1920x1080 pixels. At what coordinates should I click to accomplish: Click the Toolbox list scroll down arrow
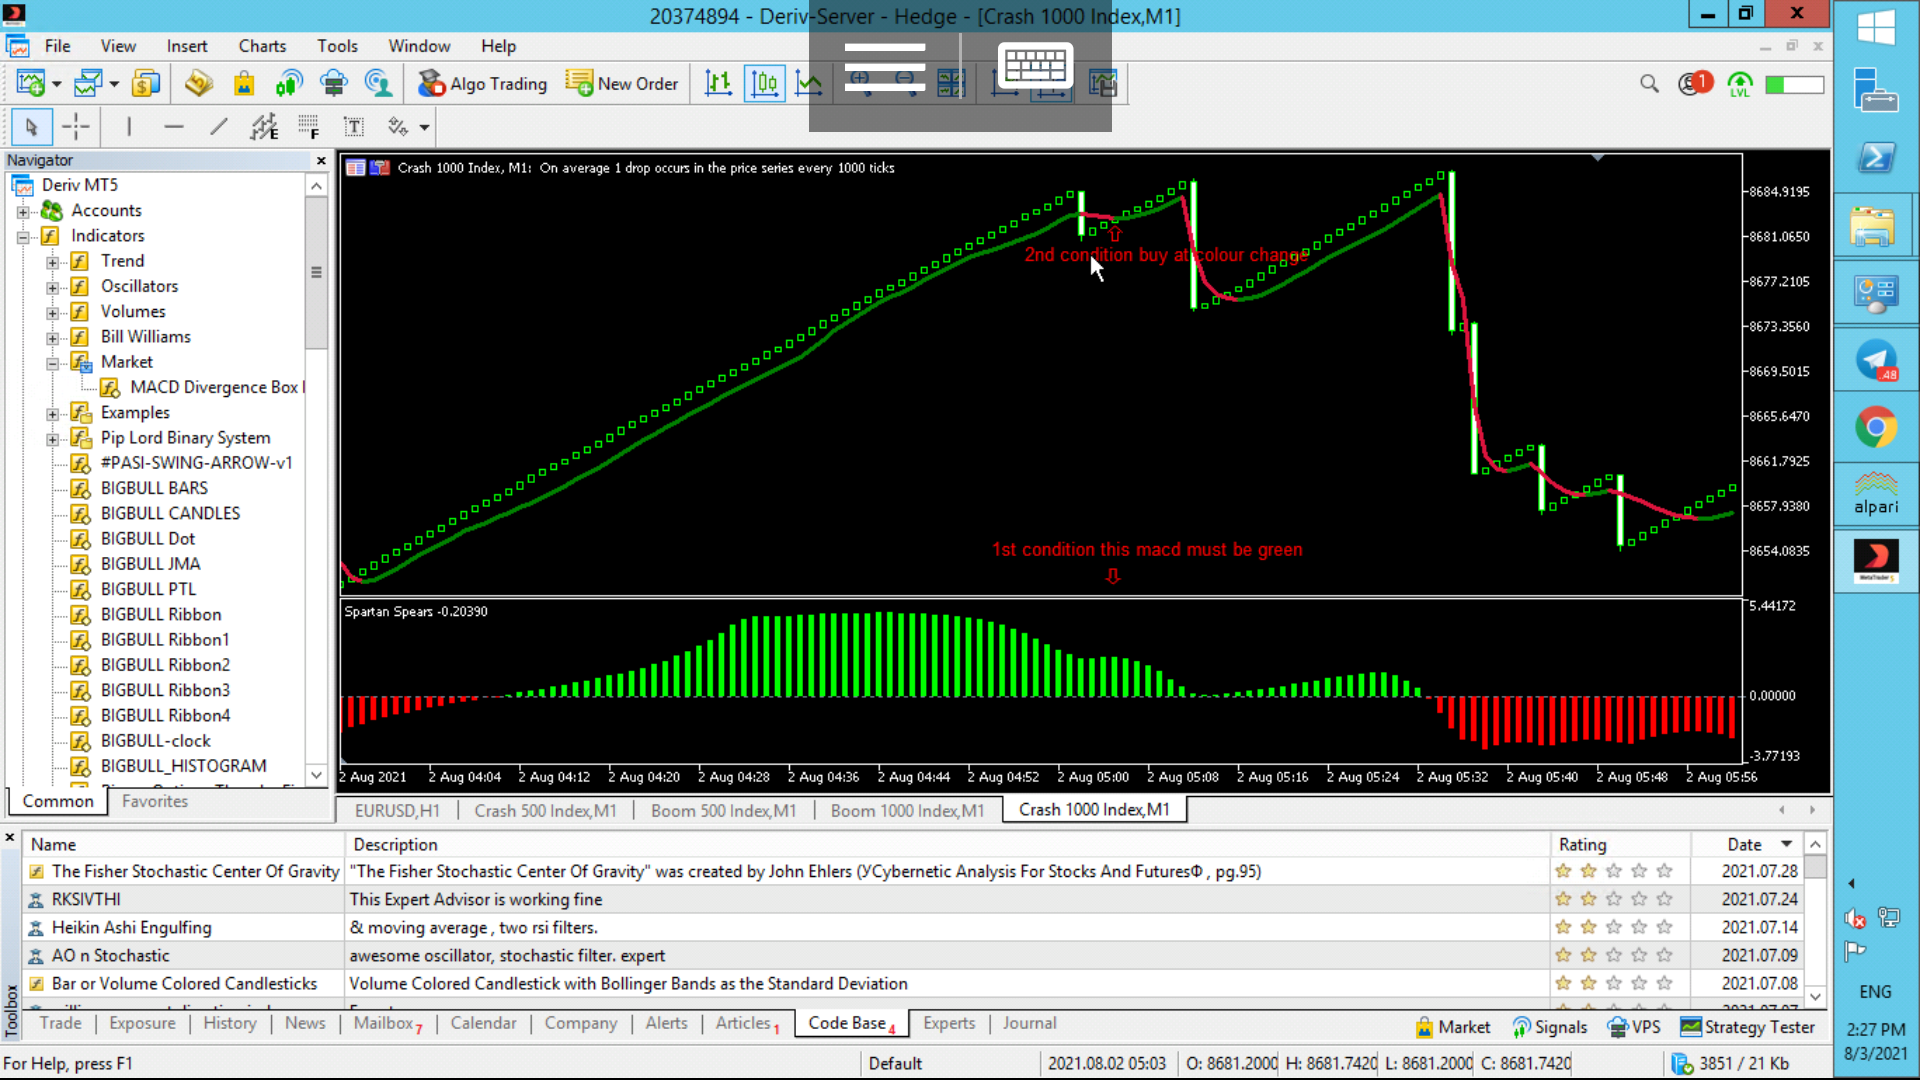[x=1816, y=996]
